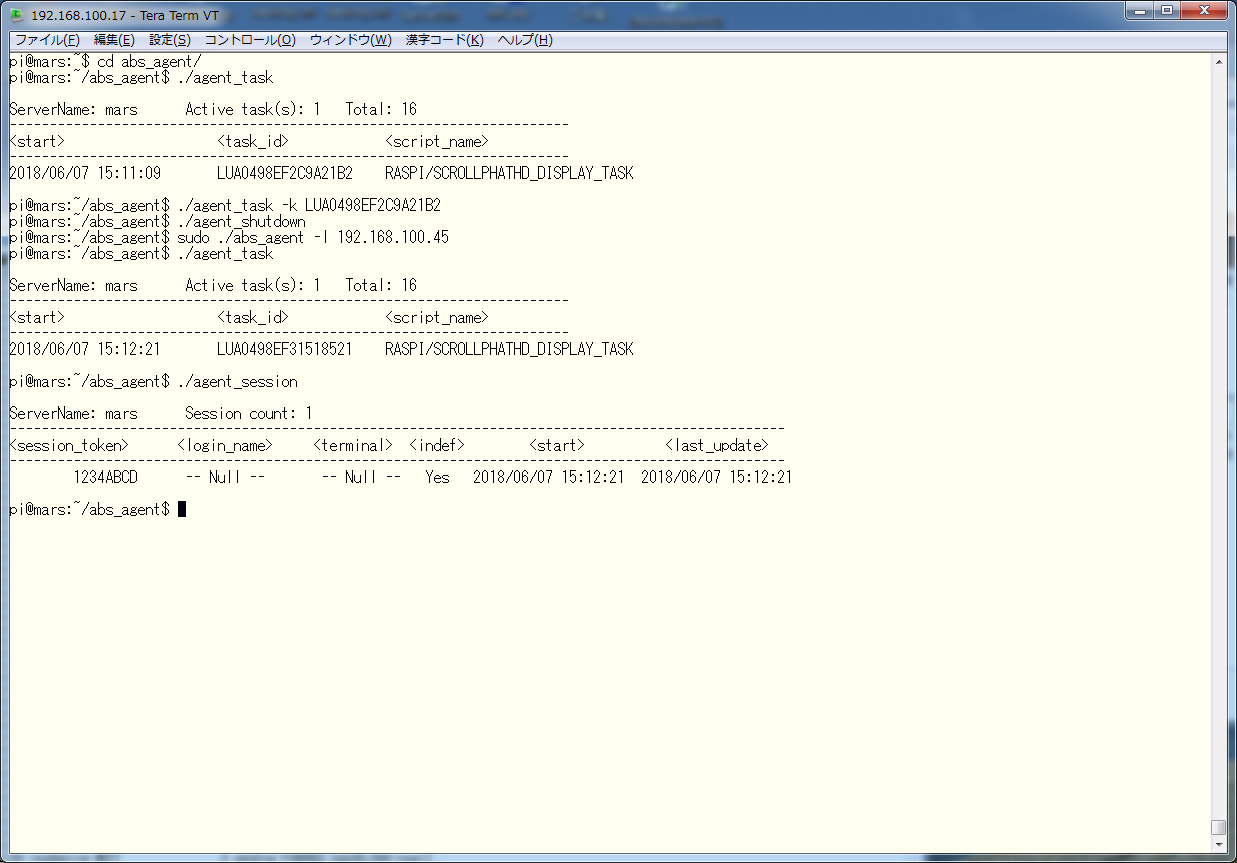Maximize the Tera Term window

point(1167,11)
